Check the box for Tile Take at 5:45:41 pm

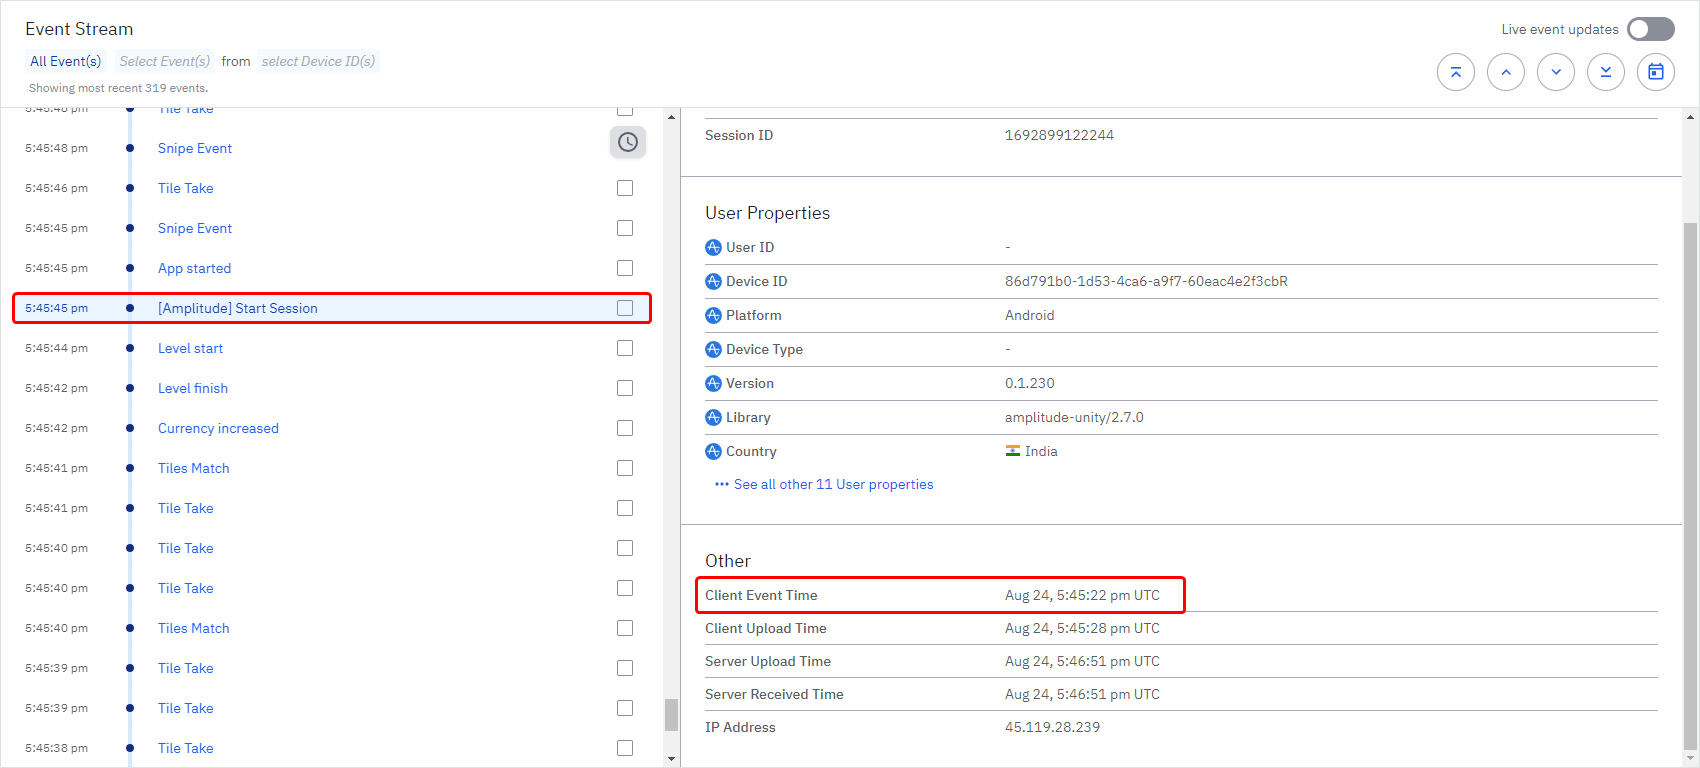point(625,508)
